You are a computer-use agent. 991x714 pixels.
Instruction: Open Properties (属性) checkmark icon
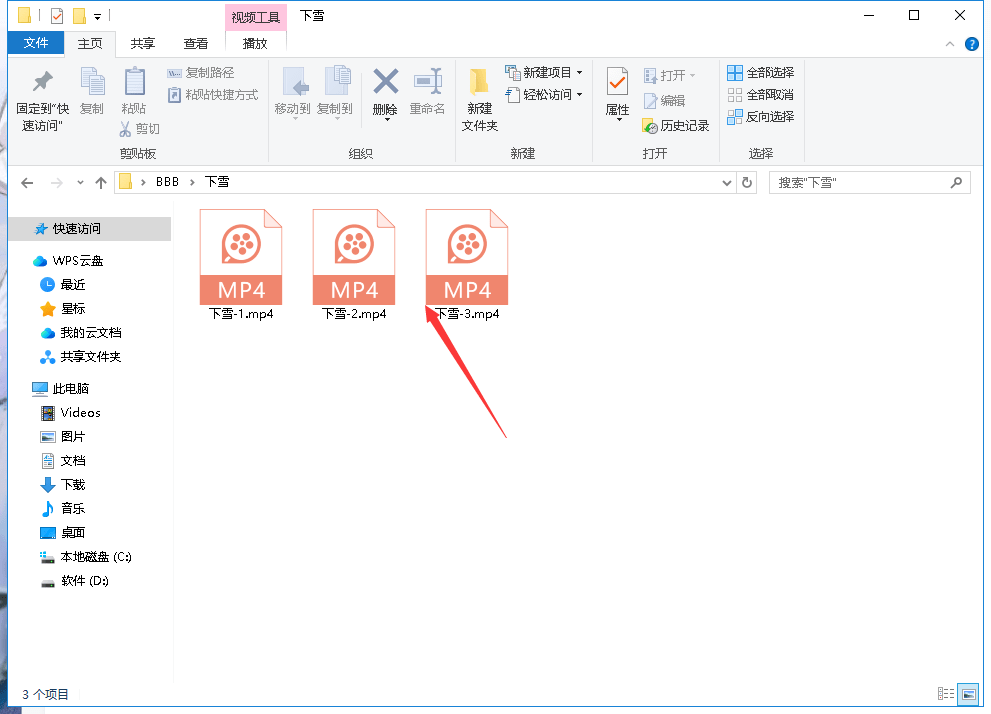coord(617,94)
